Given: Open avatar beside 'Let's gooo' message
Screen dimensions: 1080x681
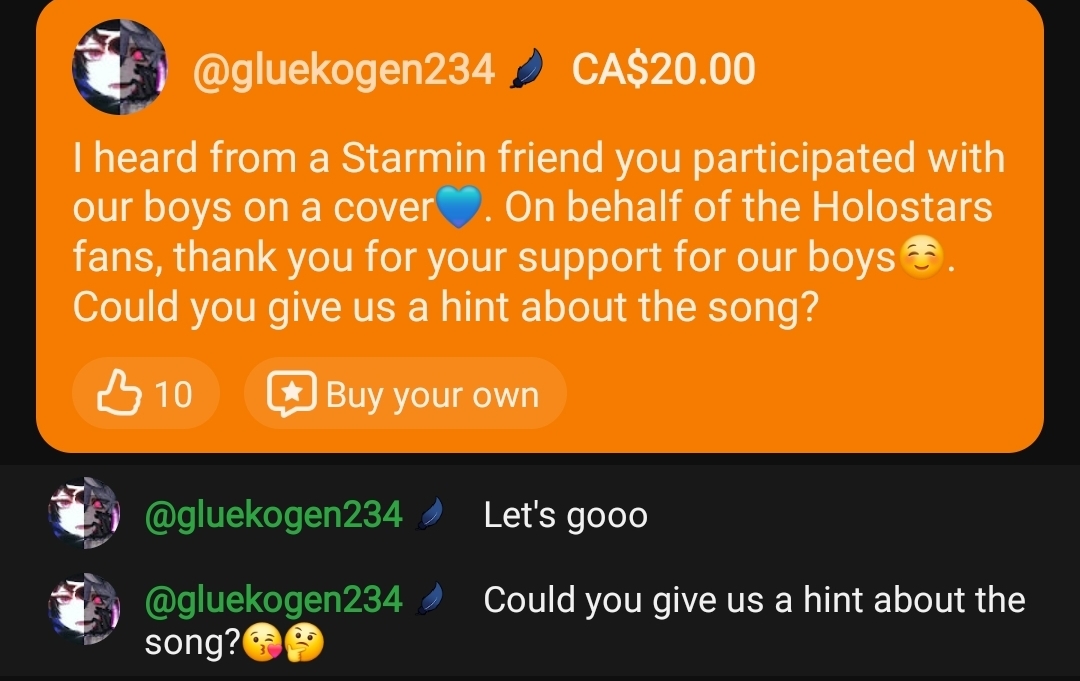Looking at the screenshot, I should [x=84, y=513].
